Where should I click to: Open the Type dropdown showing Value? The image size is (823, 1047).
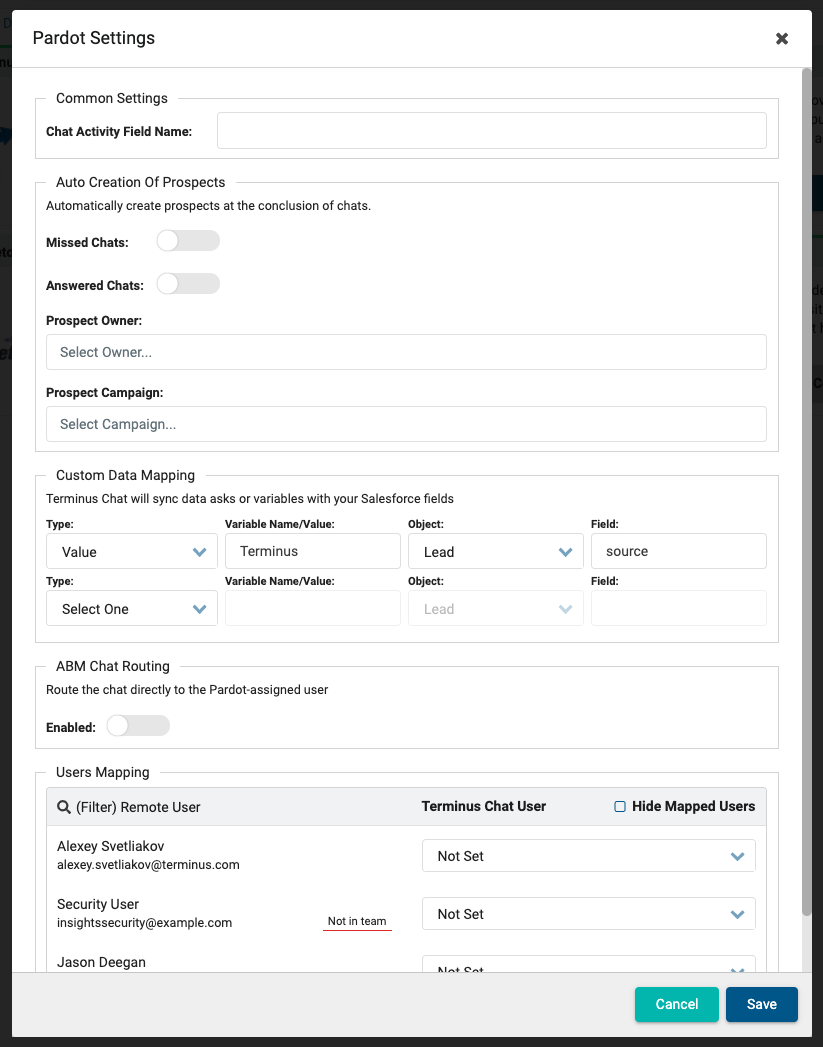click(x=131, y=552)
